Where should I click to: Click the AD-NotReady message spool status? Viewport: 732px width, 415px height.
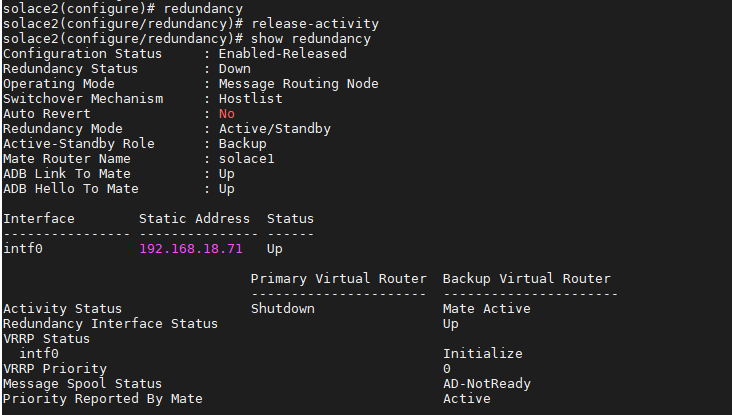[486, 383]
